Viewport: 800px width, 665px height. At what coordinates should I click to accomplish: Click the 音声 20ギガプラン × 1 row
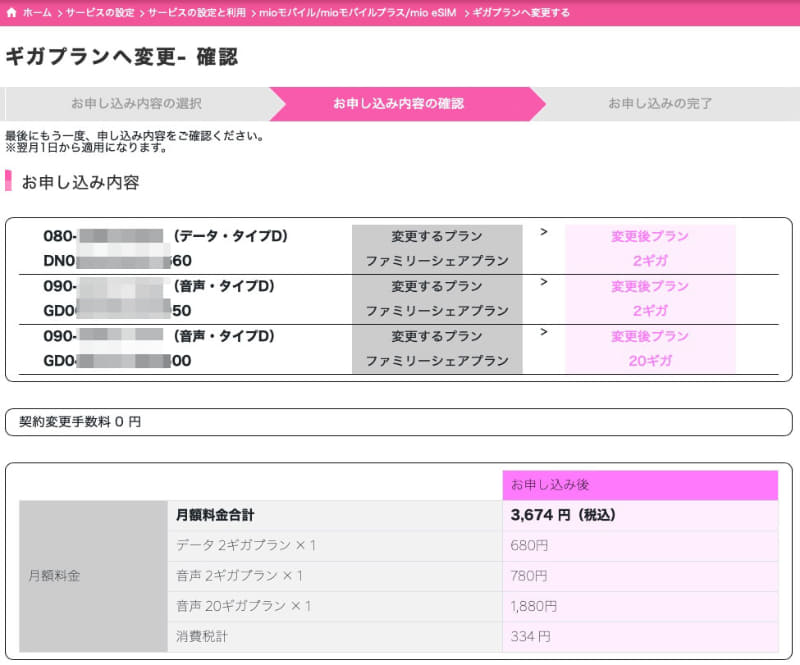(244, 606)
